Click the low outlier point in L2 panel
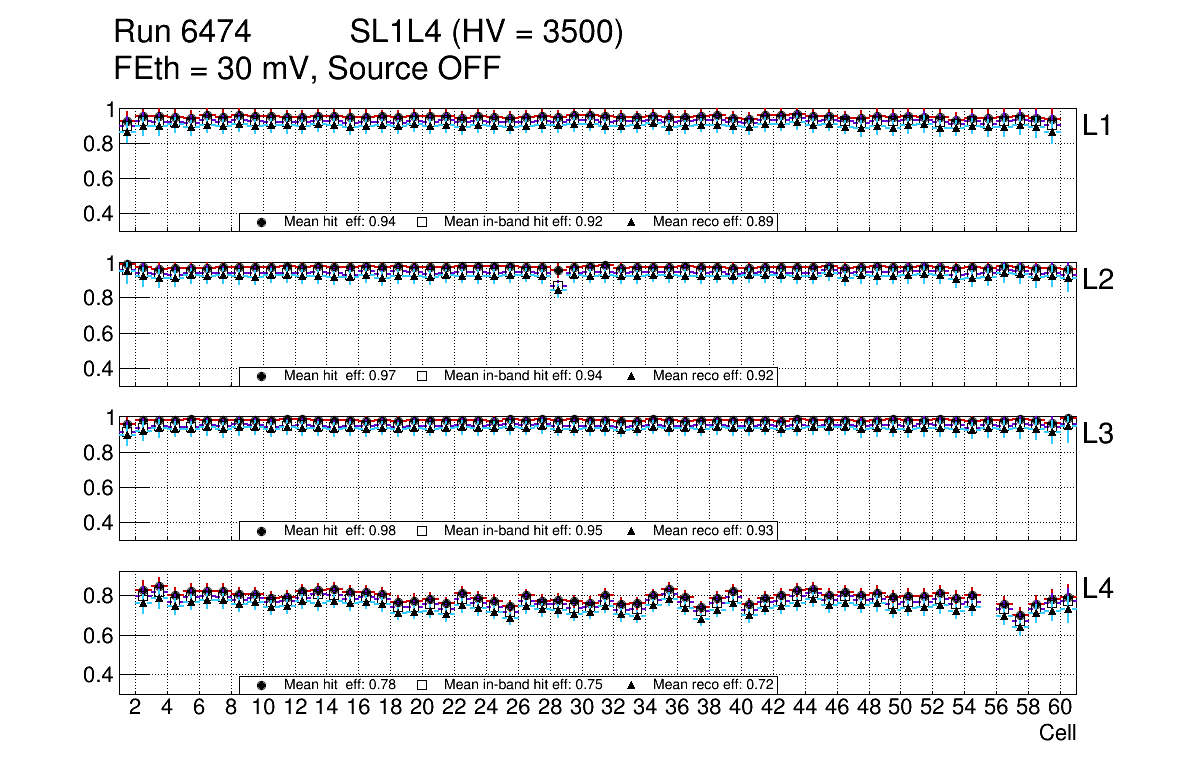 tap(558, 288)
